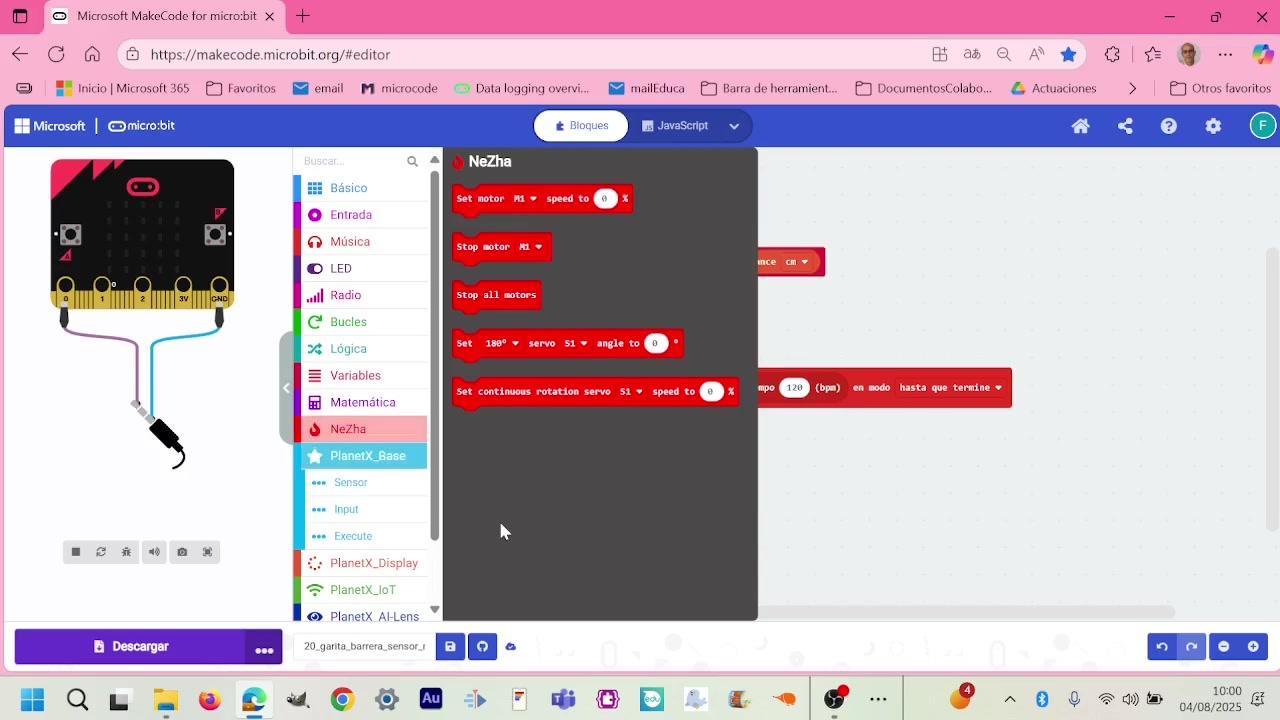Image resolution: width=1280 pixels, height=720 pixels.
Task: Switch the editor to JavaScript view
Action: (675, 126)
